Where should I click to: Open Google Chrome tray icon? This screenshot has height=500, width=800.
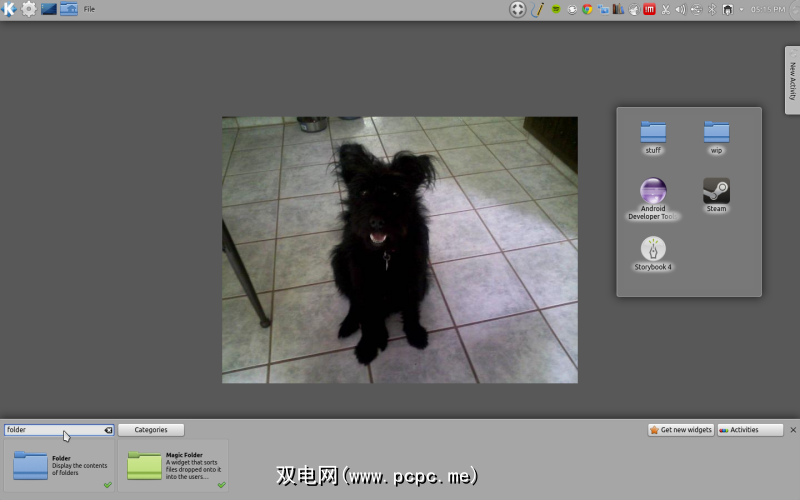point(587,9)
